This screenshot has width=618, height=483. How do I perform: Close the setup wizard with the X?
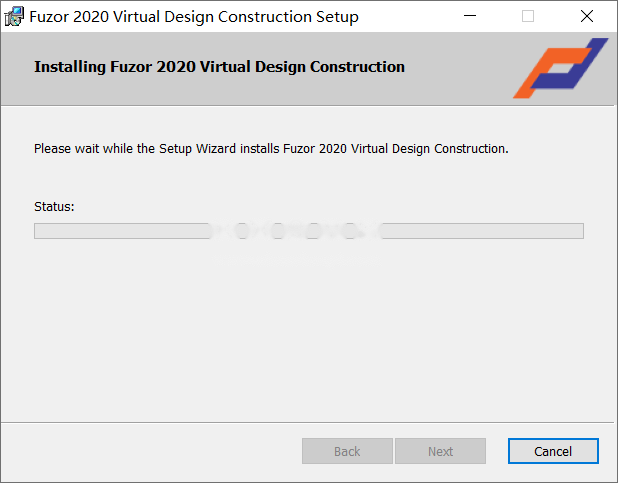(587, 16)
